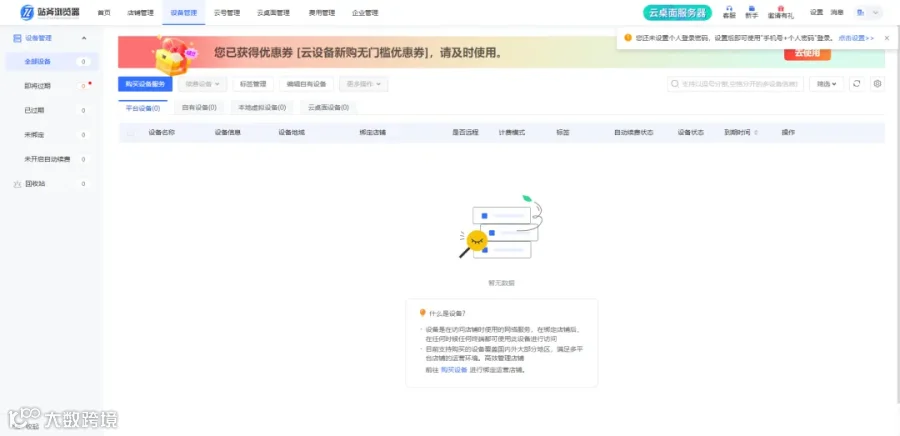This screenshot has height=436, width=900.
Task: Switch to 自有设备(0) tab
Action: (199, 107)
